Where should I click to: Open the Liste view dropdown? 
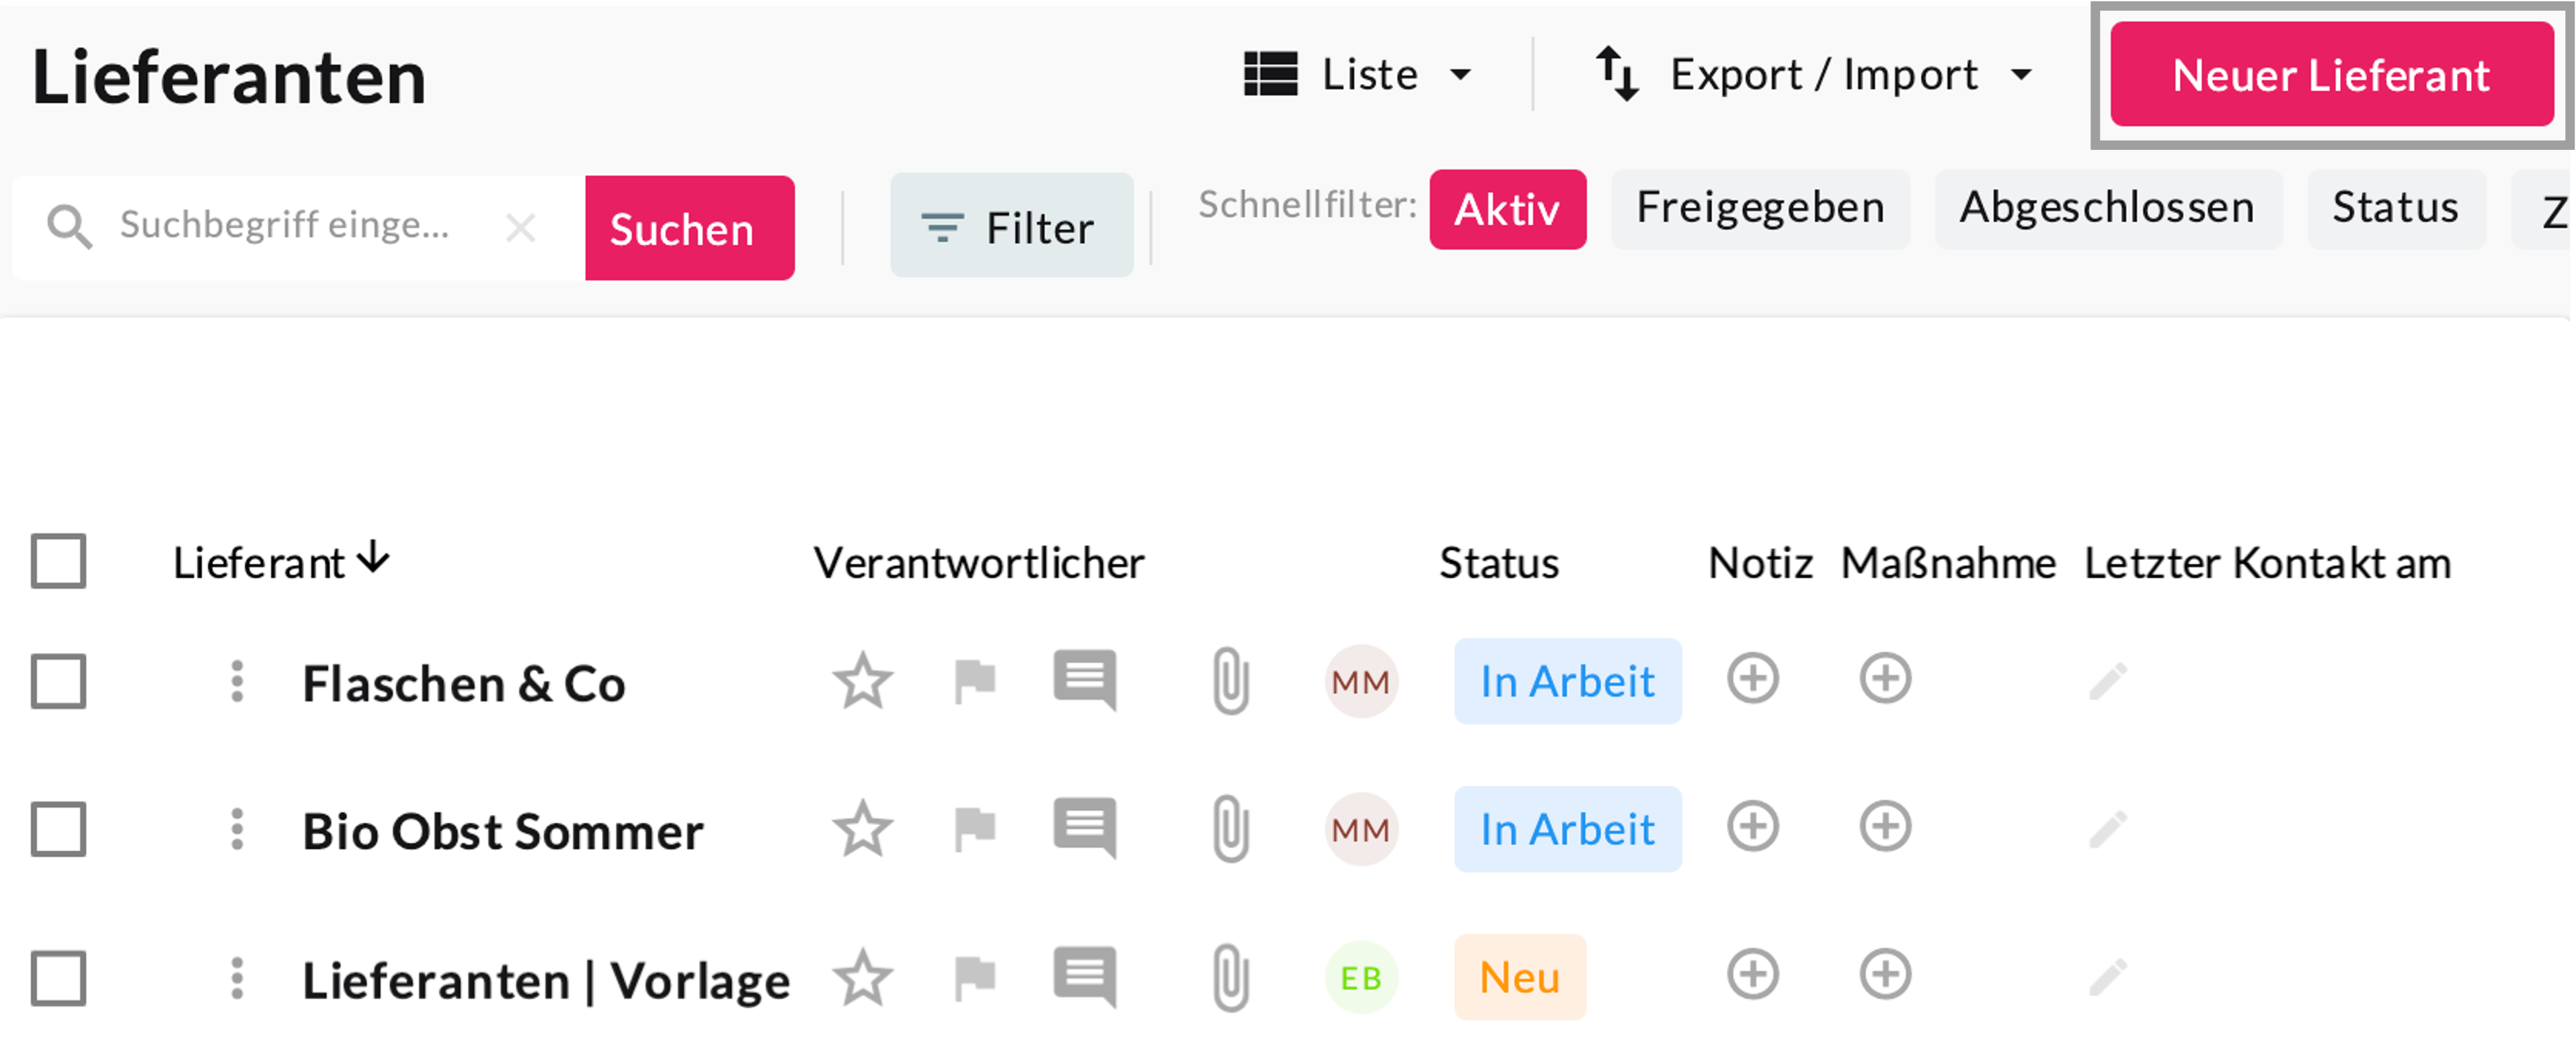click(x=1358, y=75)
